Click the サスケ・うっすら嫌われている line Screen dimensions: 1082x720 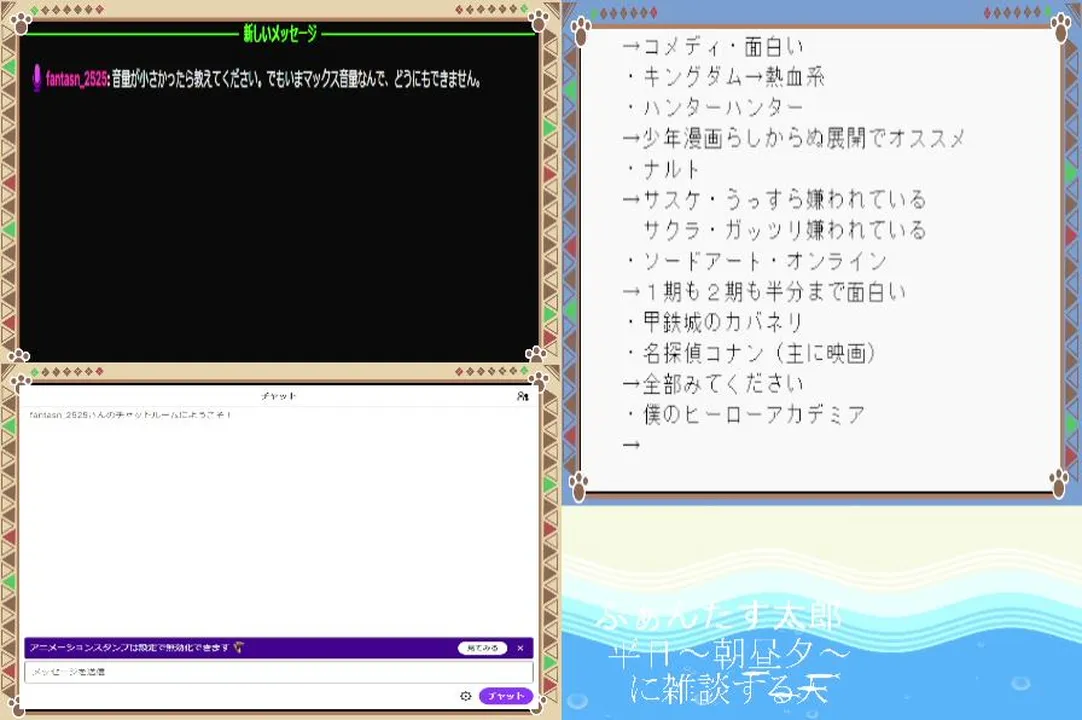pyautogui.click(x=774, y=200)
